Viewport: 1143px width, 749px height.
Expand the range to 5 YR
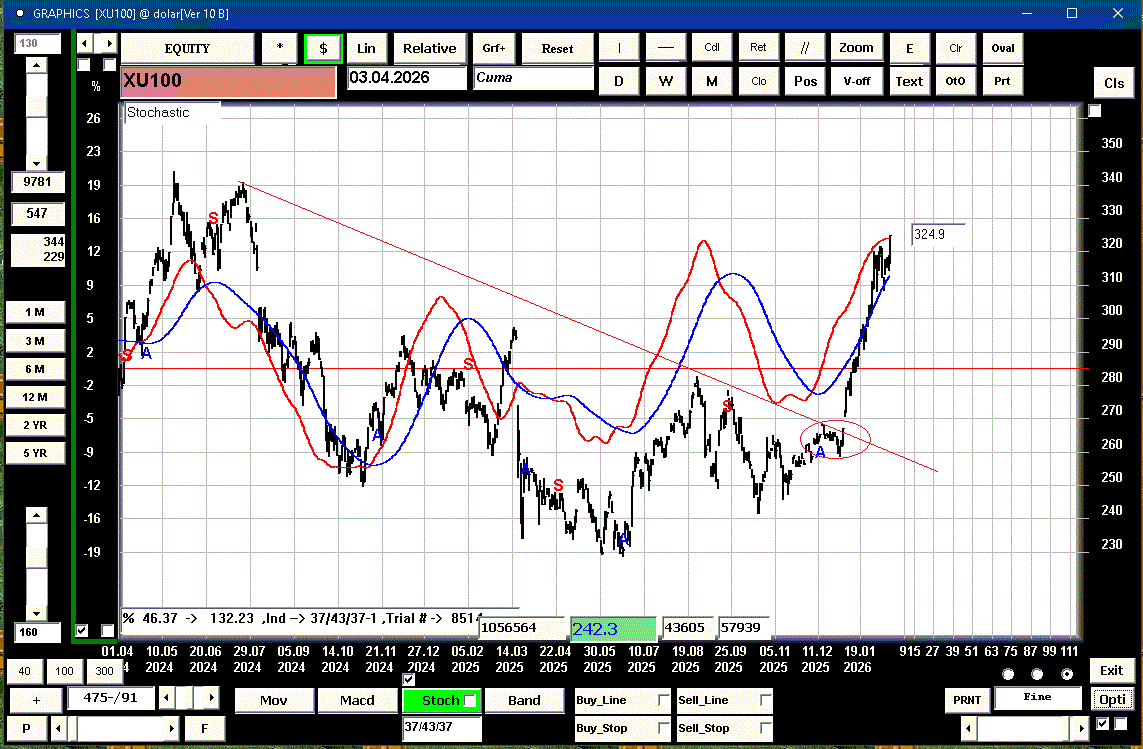[x=35, y=453]
